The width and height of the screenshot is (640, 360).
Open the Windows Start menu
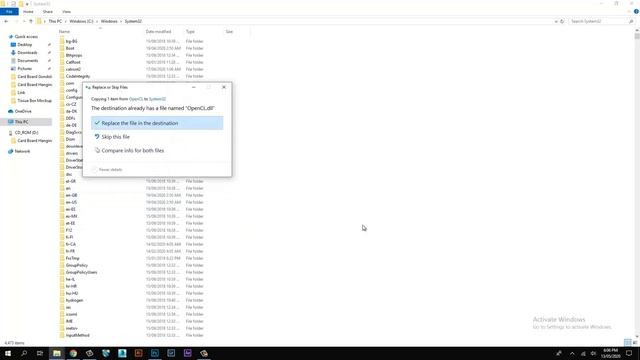point(8,353)
